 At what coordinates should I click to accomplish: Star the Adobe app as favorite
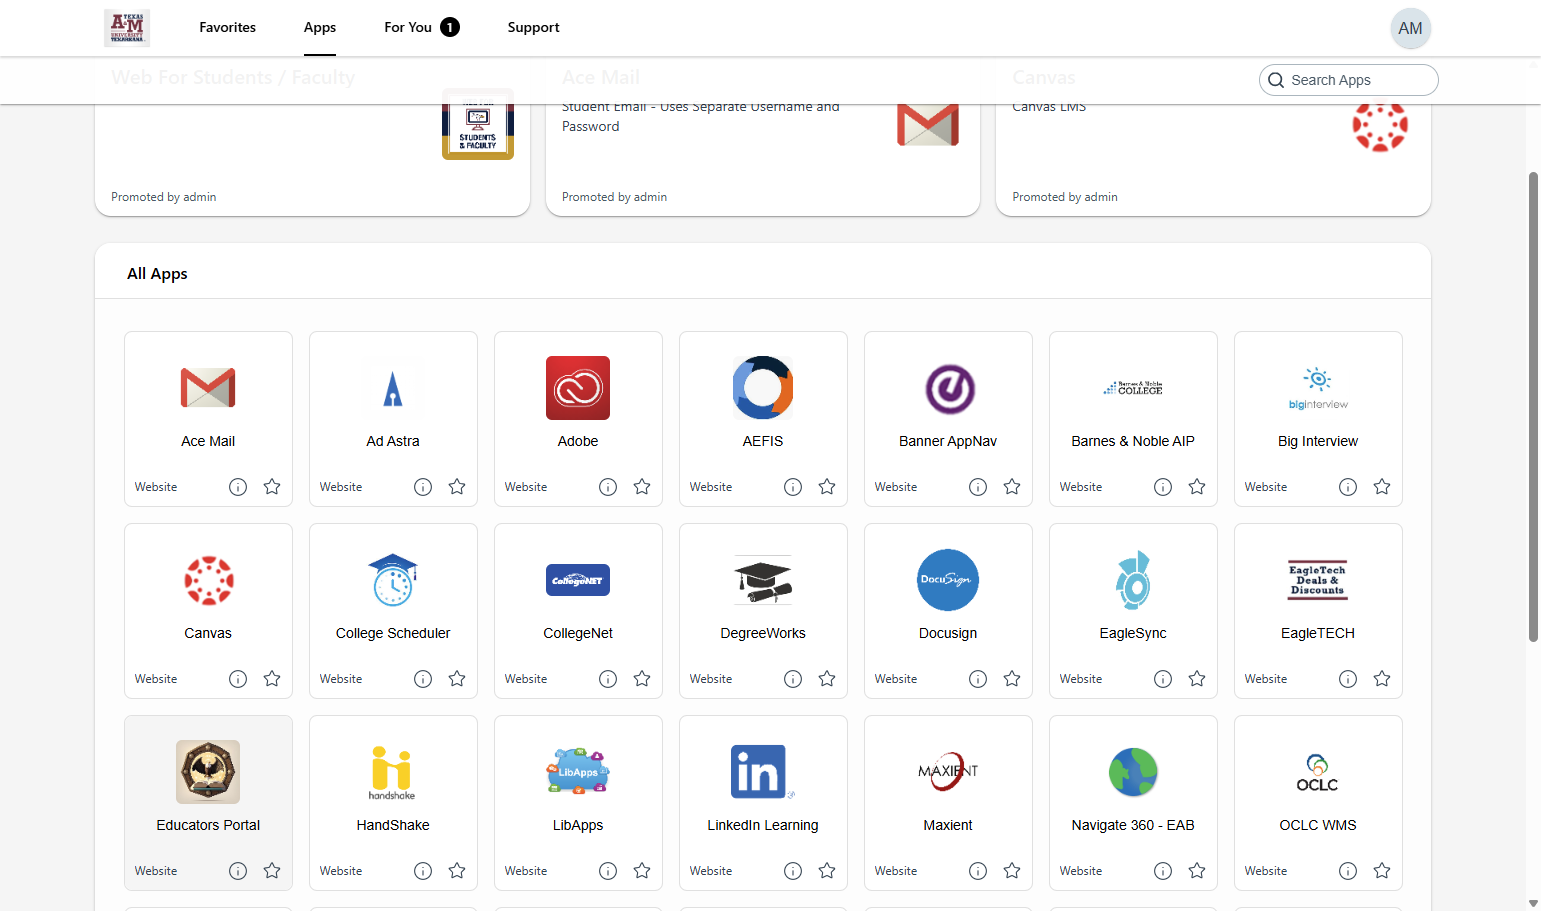tap(642, 487)
